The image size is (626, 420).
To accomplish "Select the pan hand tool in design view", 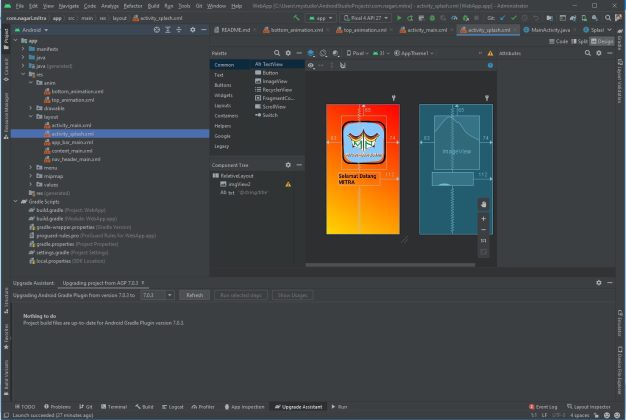I will pos(484,204).
